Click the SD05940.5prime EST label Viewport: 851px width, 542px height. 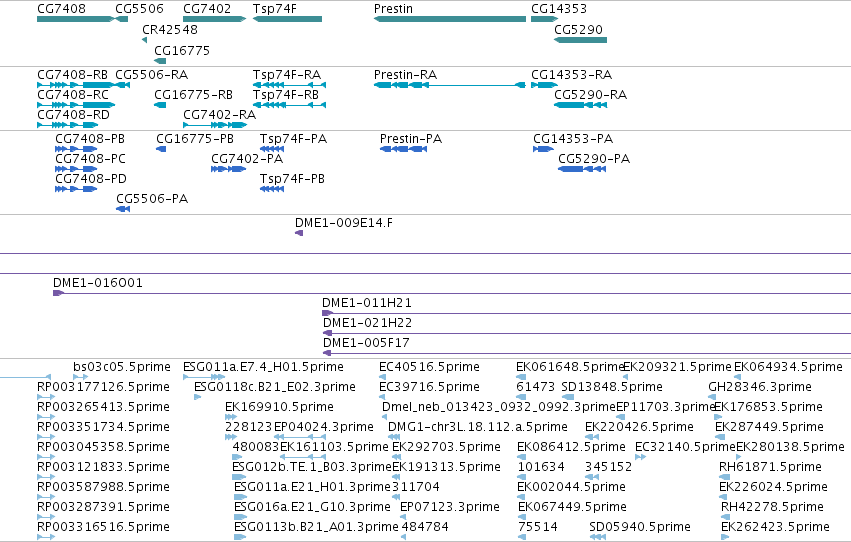640,527
